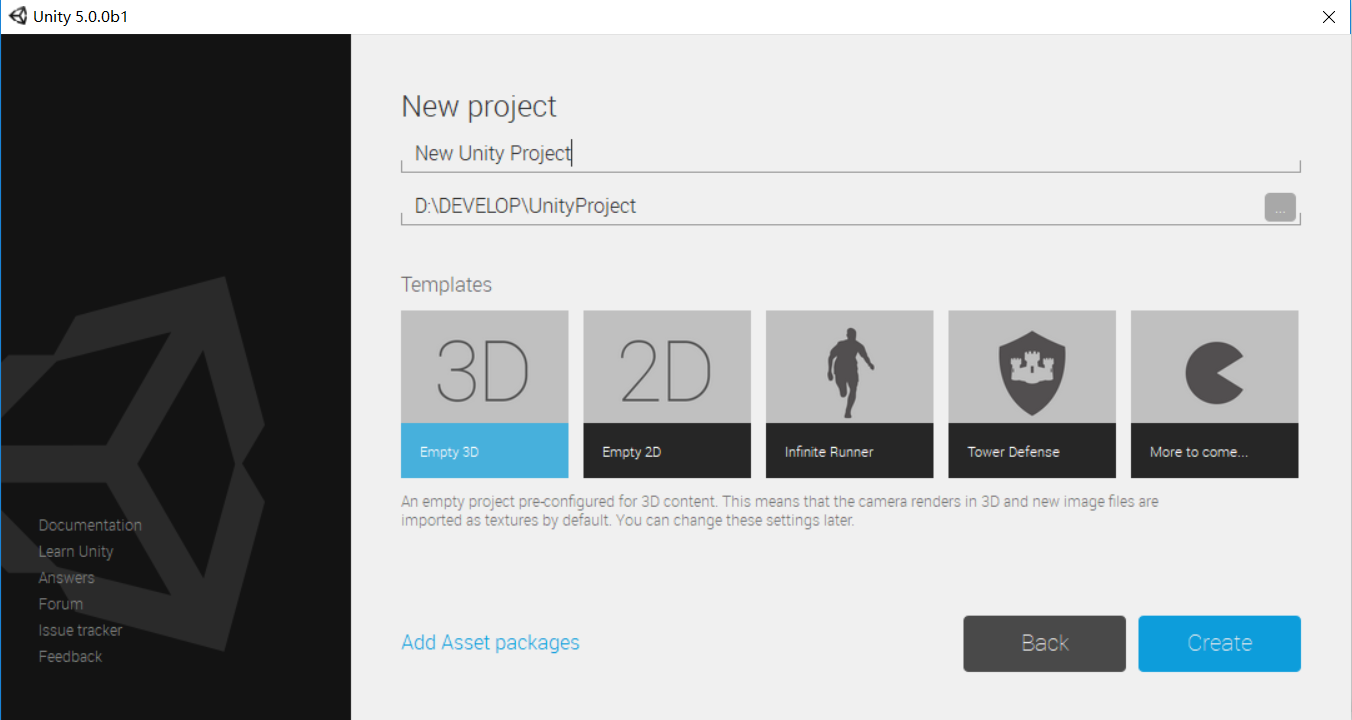The image size is (1352, 720).
Task: Click the Templates heading text
Action: (446, 284)
